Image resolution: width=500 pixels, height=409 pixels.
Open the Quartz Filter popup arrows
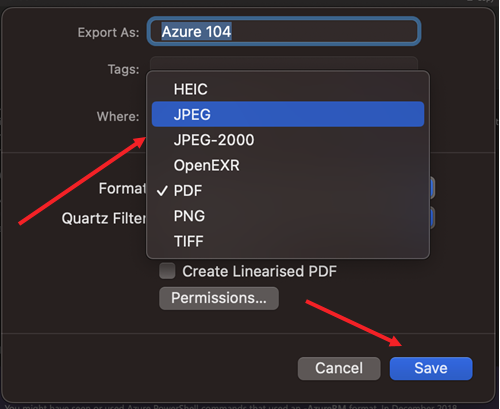tap(432, 218)
